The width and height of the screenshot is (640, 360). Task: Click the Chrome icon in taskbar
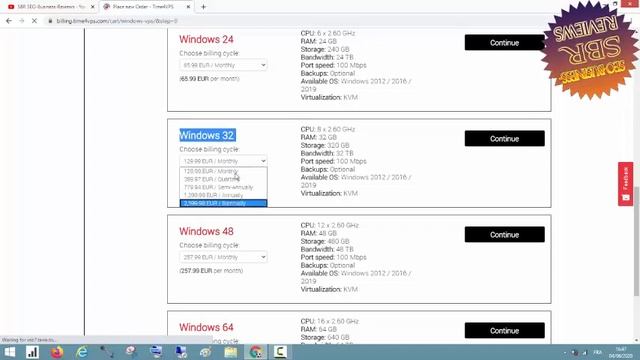click(x=256, y=352)
